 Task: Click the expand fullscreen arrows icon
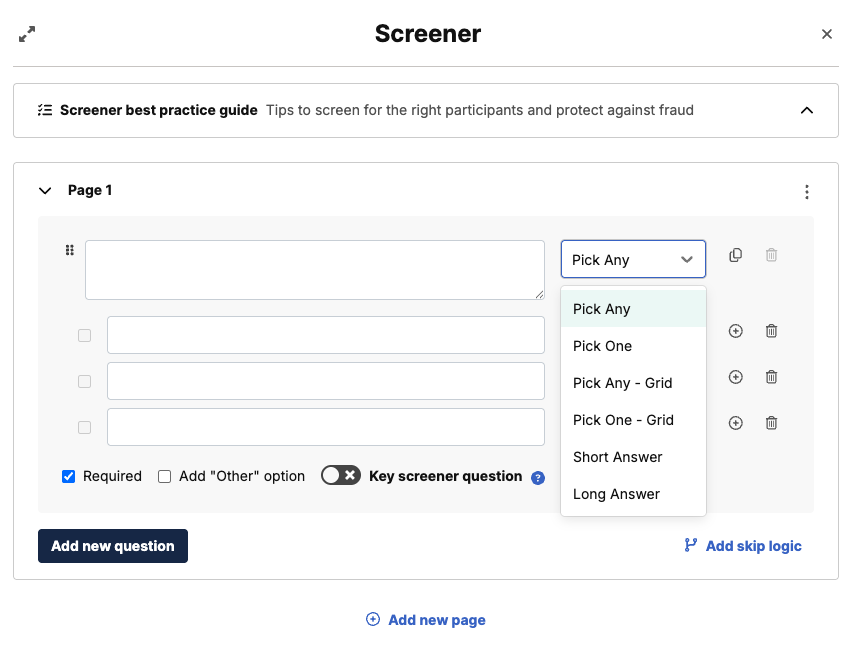point(27,34)
